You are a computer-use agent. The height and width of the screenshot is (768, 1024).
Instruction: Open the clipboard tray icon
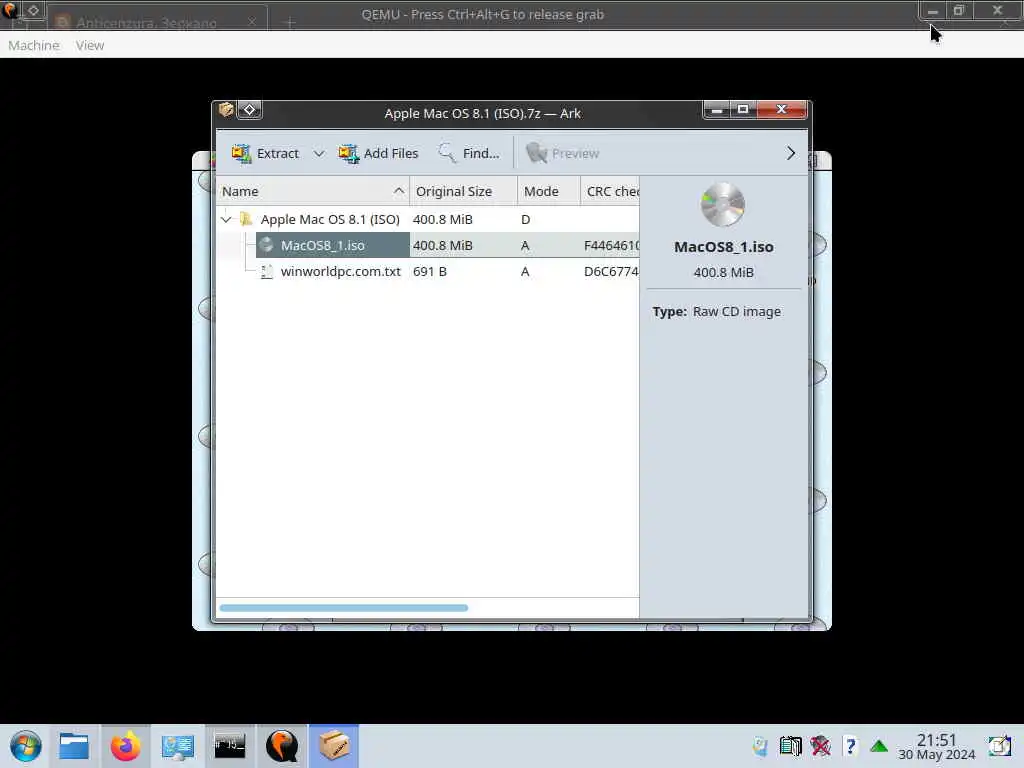coord(790,746)
